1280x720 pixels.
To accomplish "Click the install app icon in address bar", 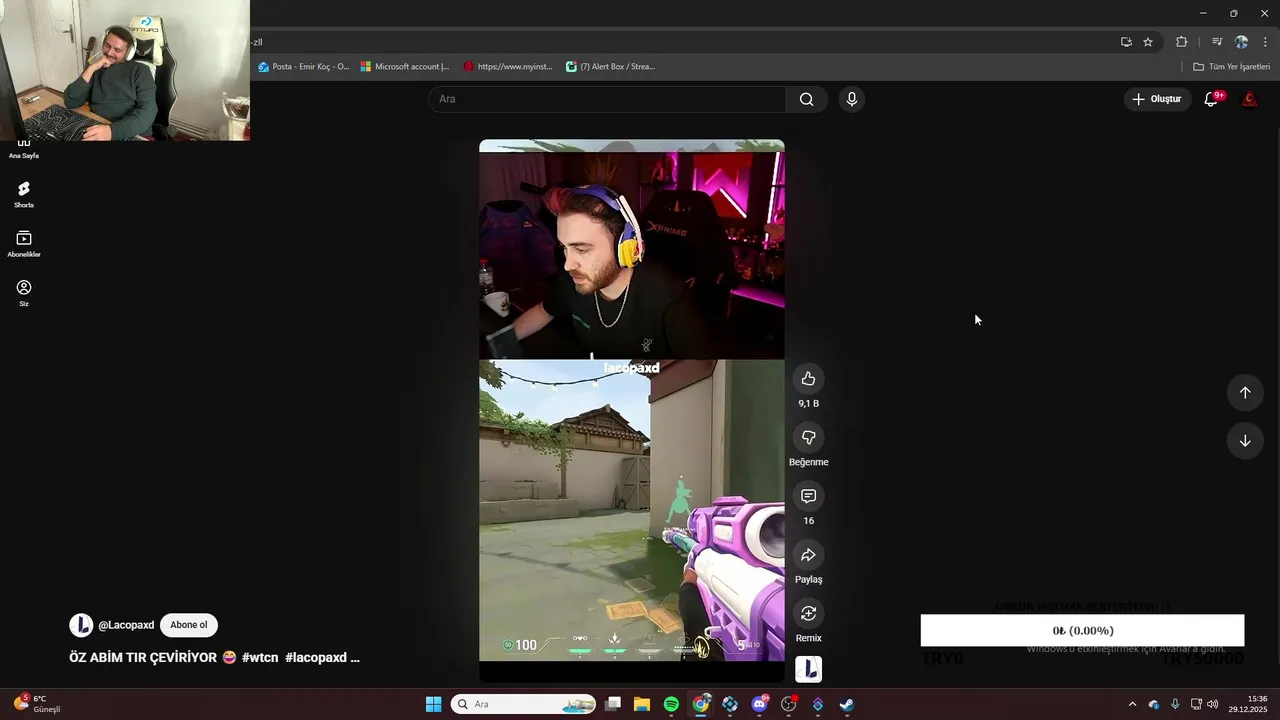I will 1126,42.
